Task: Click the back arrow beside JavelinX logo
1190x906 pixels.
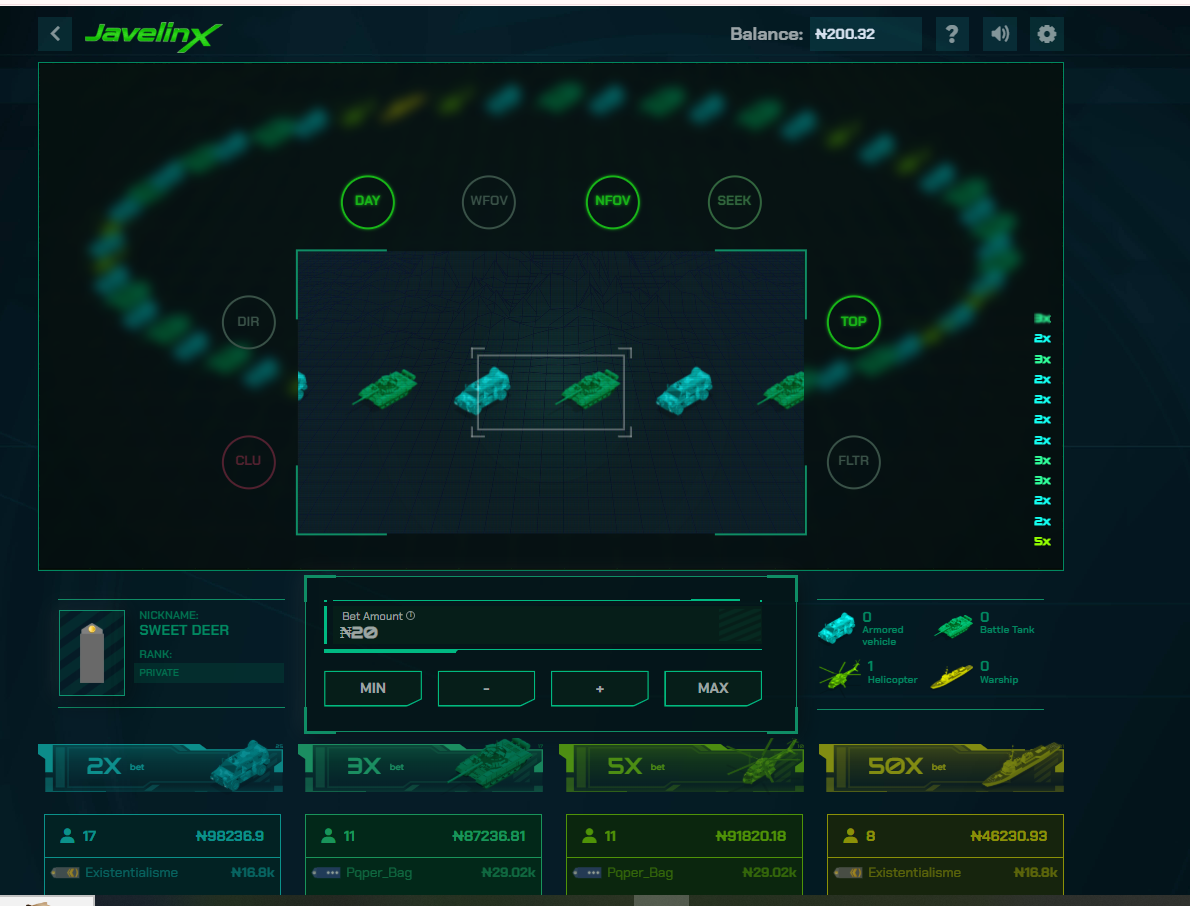Action: 55,34
